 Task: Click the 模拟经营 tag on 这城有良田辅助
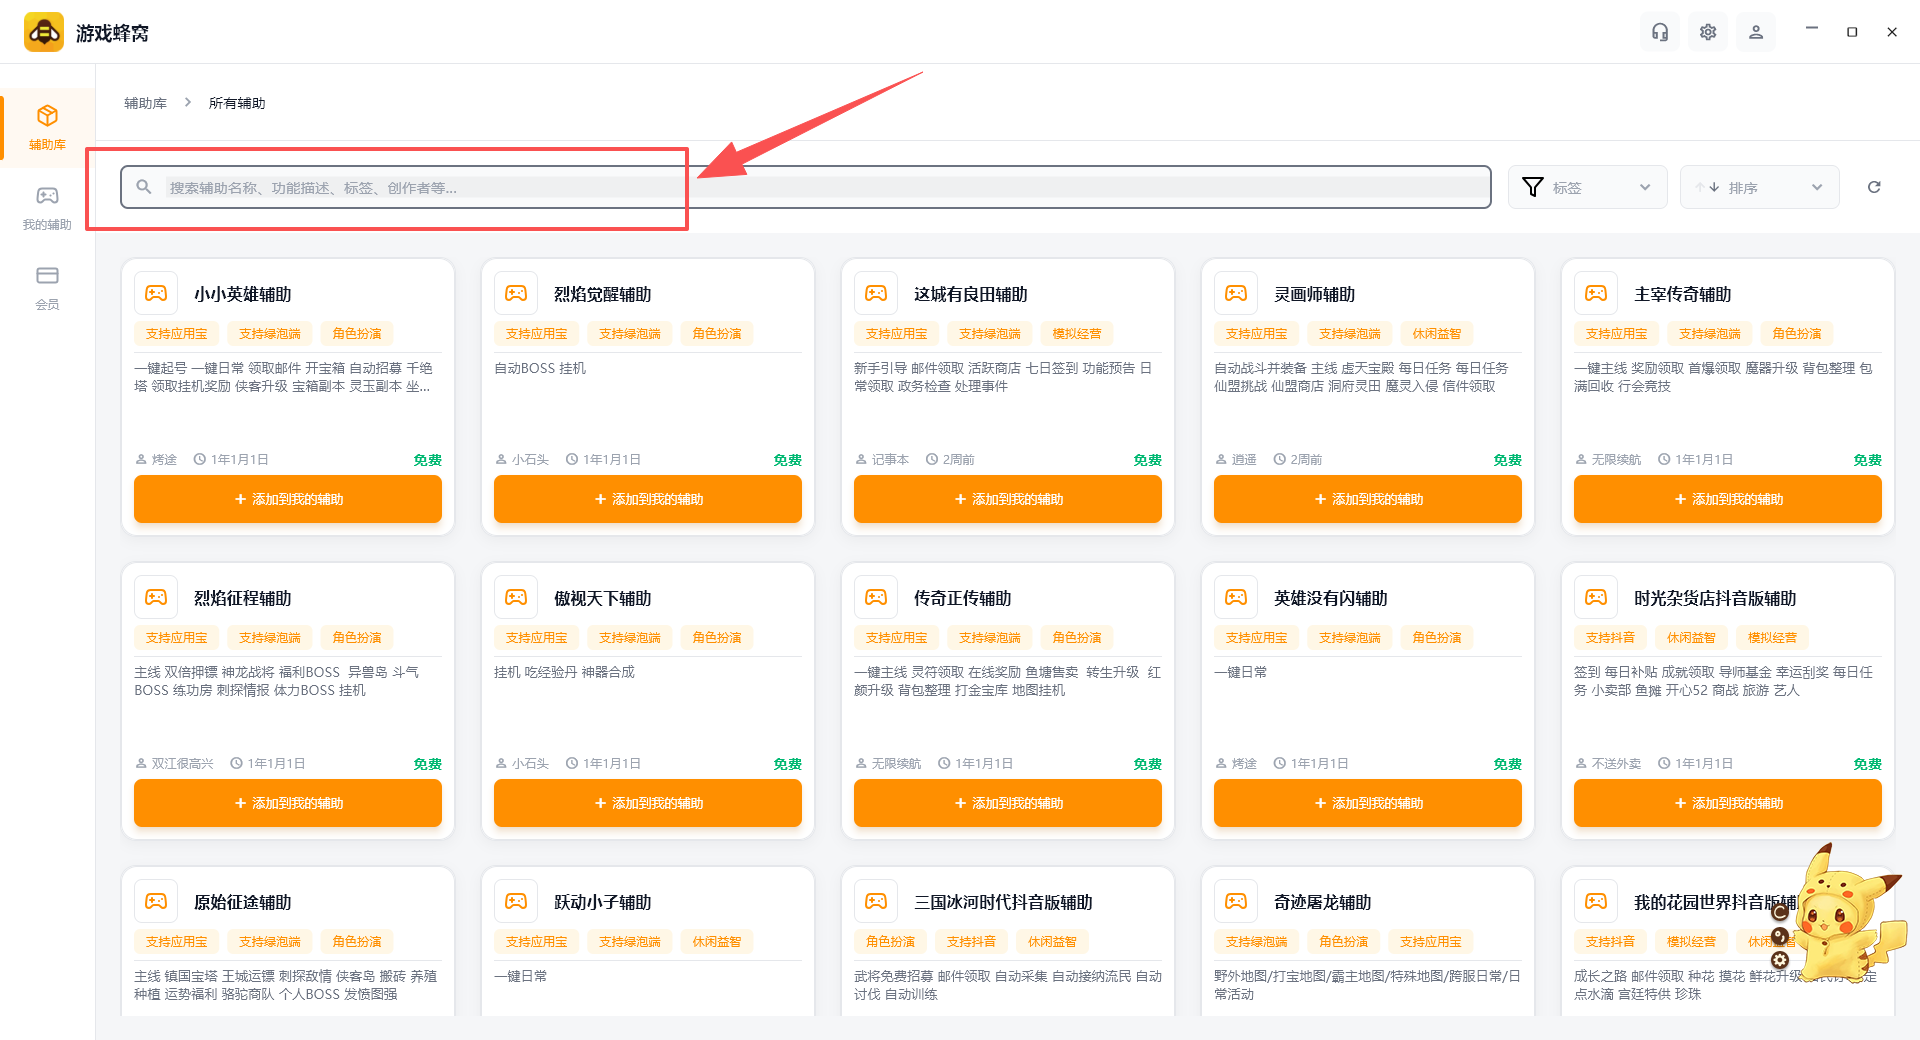coord(1077,334)
